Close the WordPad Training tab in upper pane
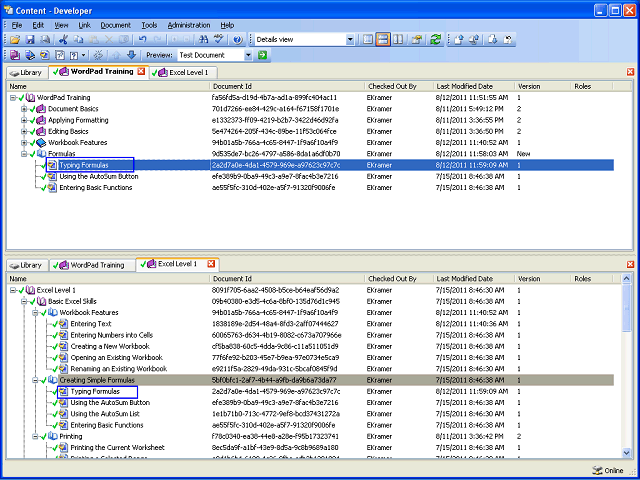 pos(141,71)
